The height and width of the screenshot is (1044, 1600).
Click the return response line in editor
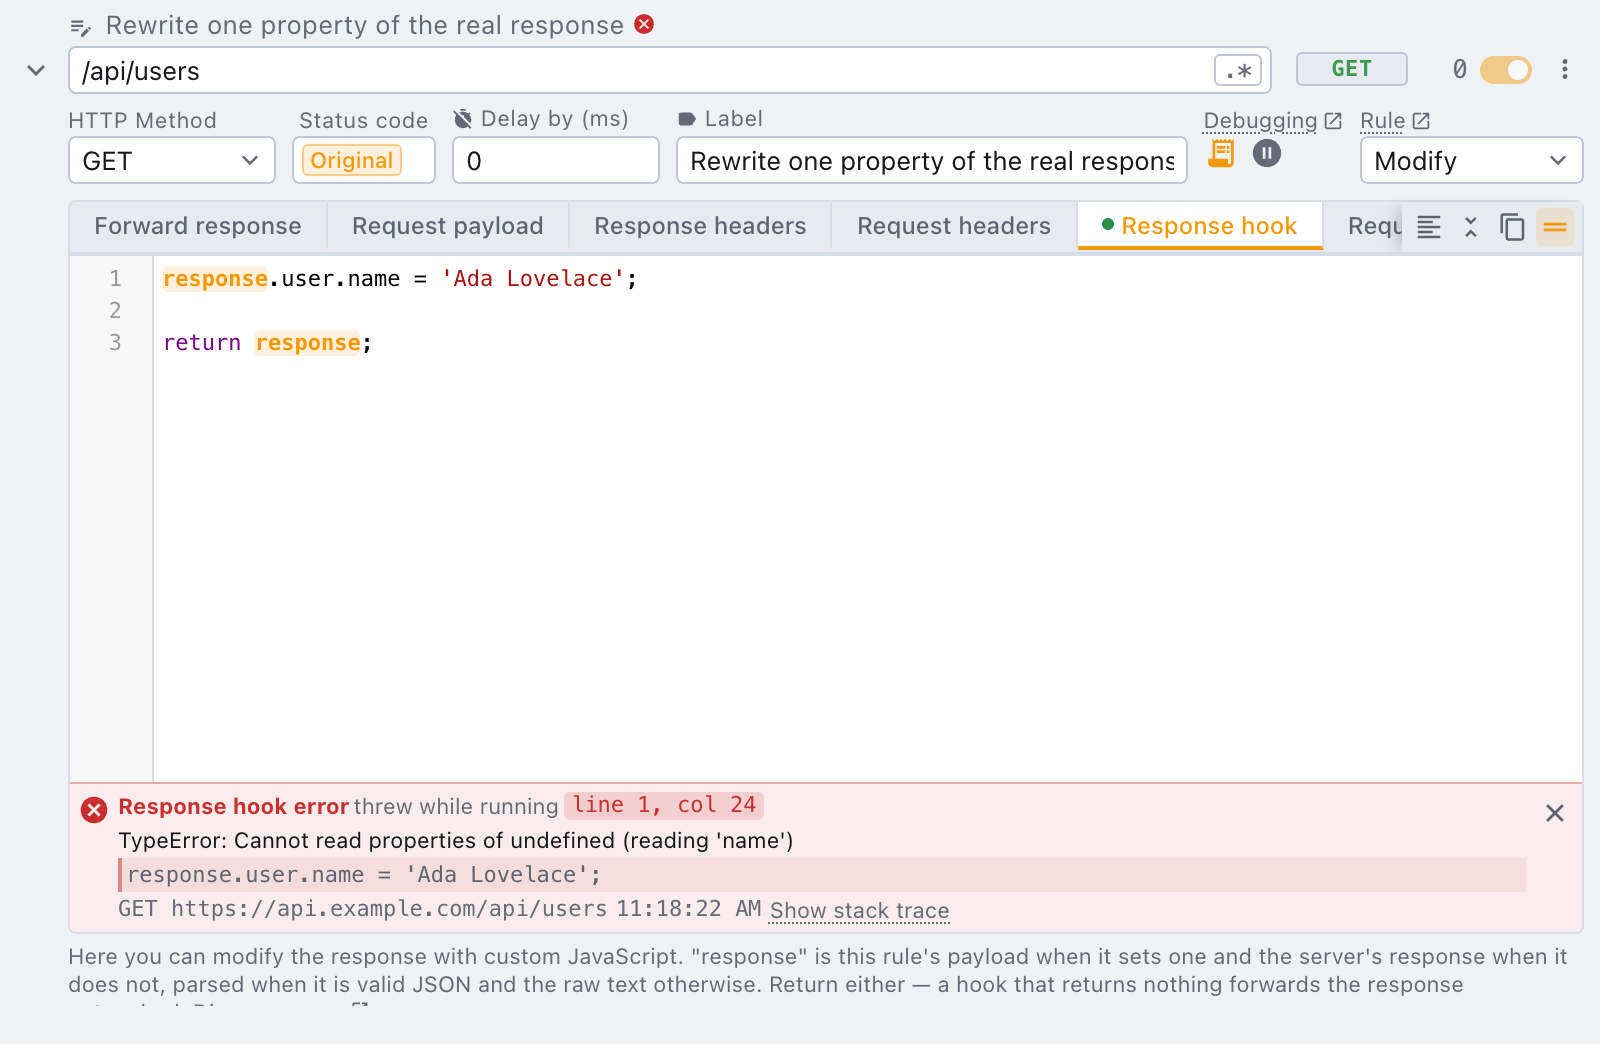(268, 343)
